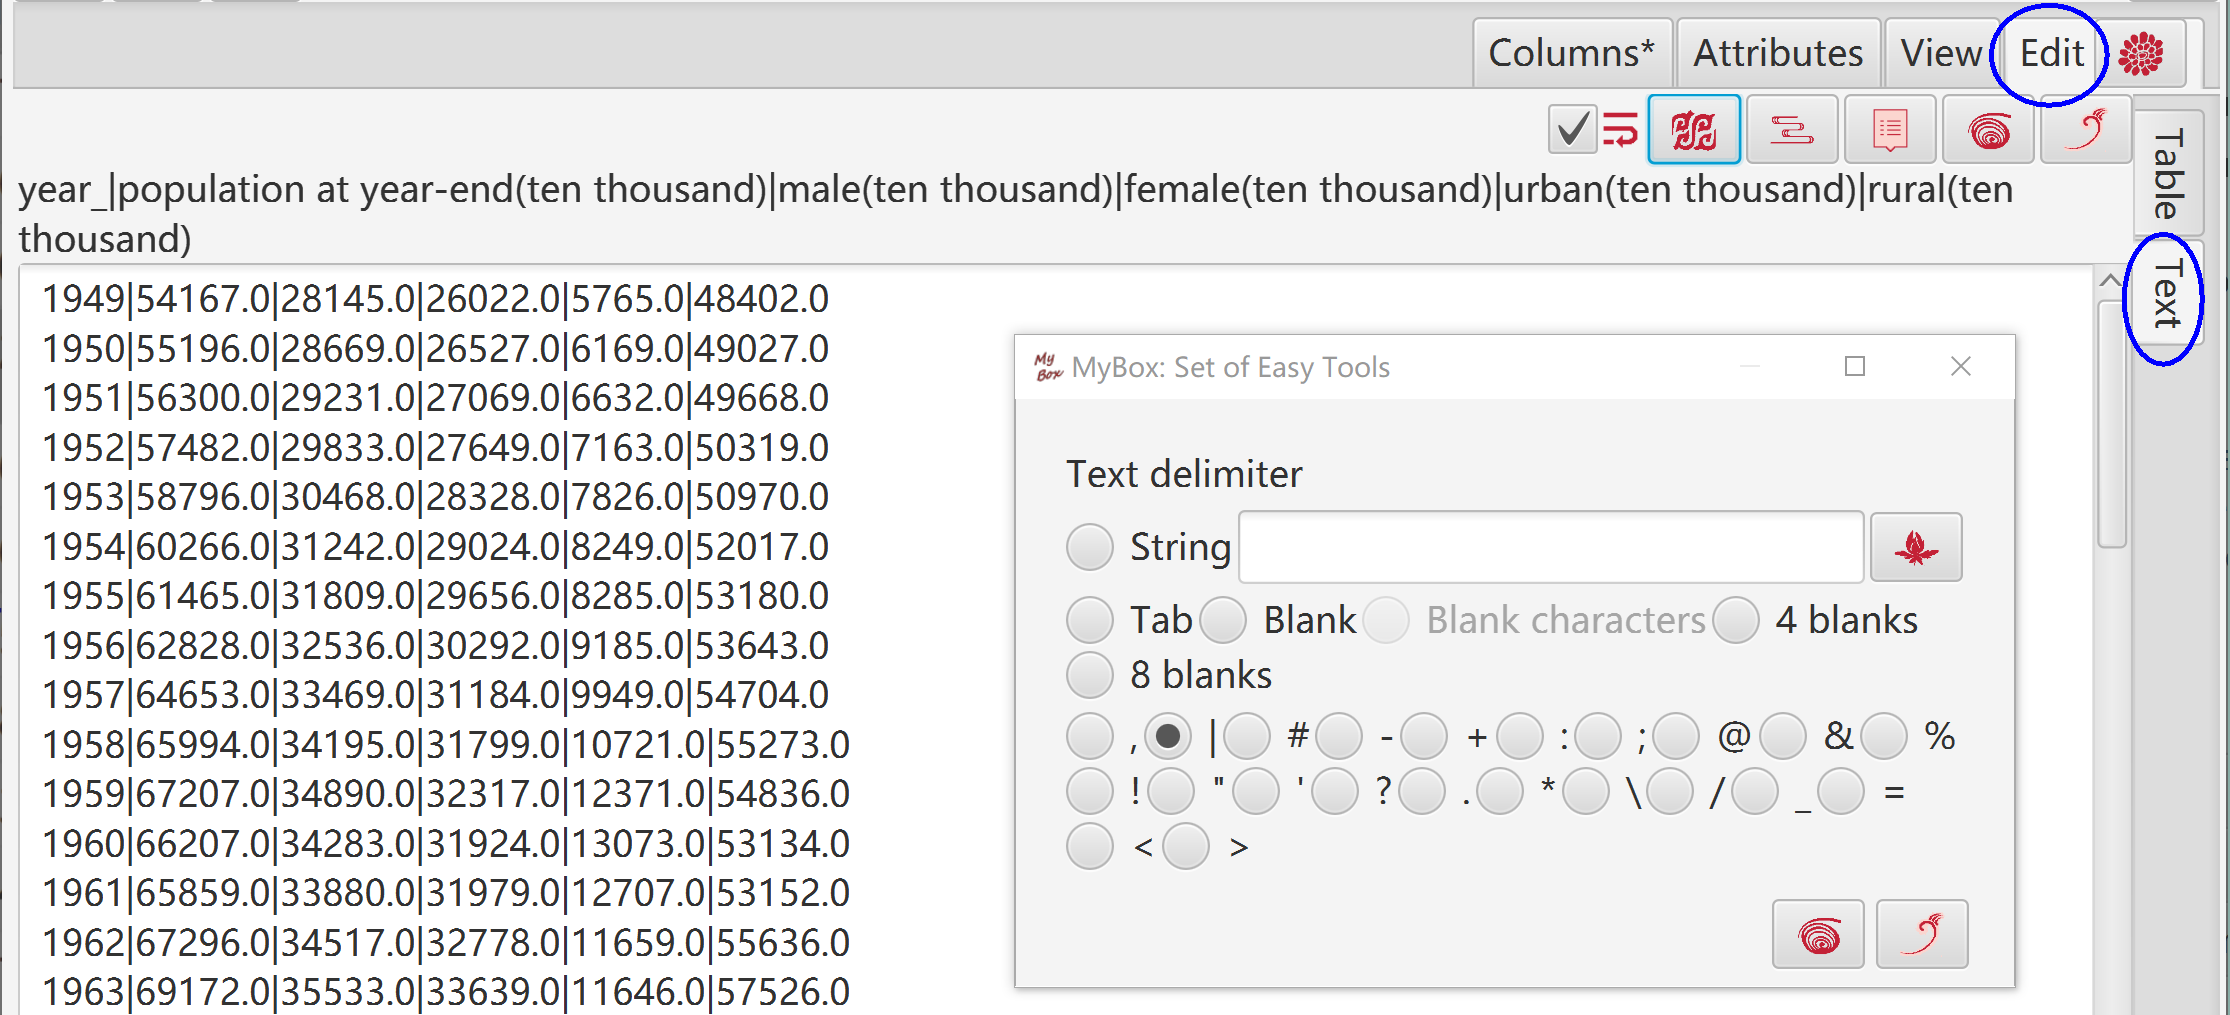Click the red spiral OK icon in toolbar

(x=1988, y=130)
